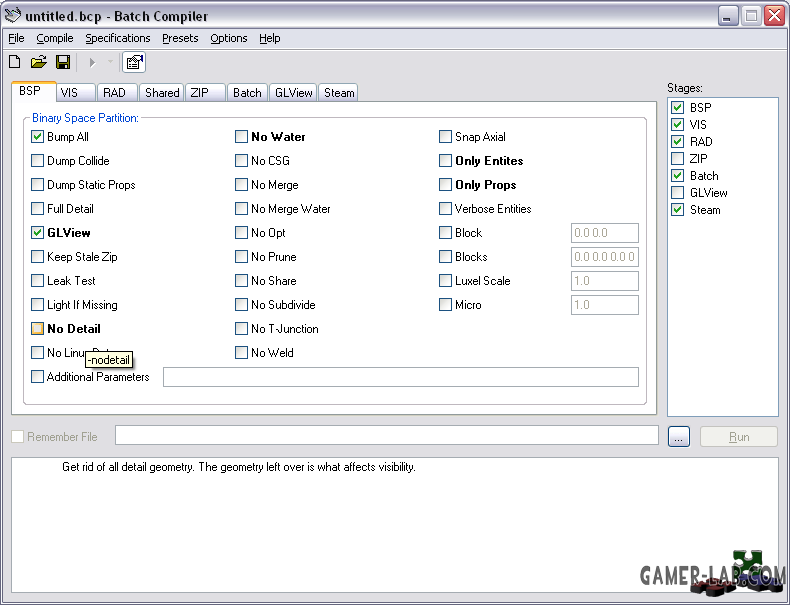The image size is (790, 605).
Task: Enable the Blocks checkbox
Action: coord(445,257)
